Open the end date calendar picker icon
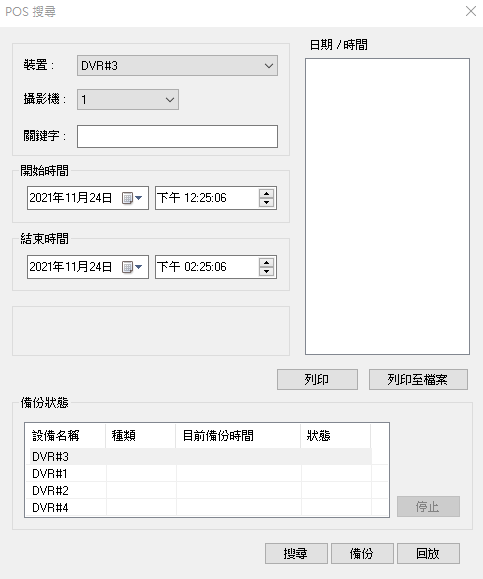Image resolution: width=483 pixels, height=579 pixels. point(132,267)
